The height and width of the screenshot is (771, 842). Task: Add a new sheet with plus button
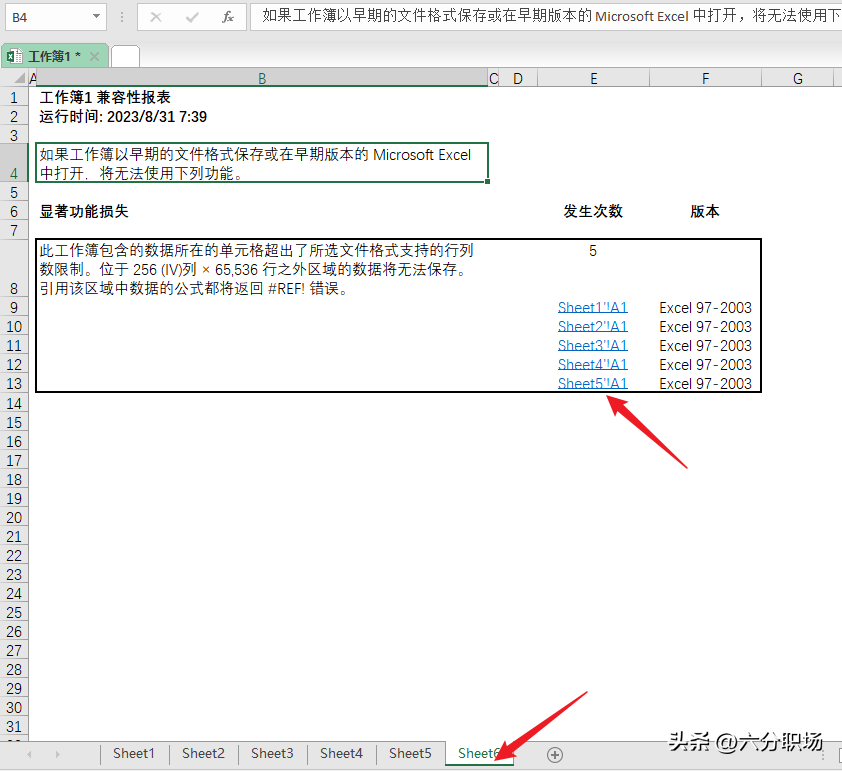coord(555,755)
